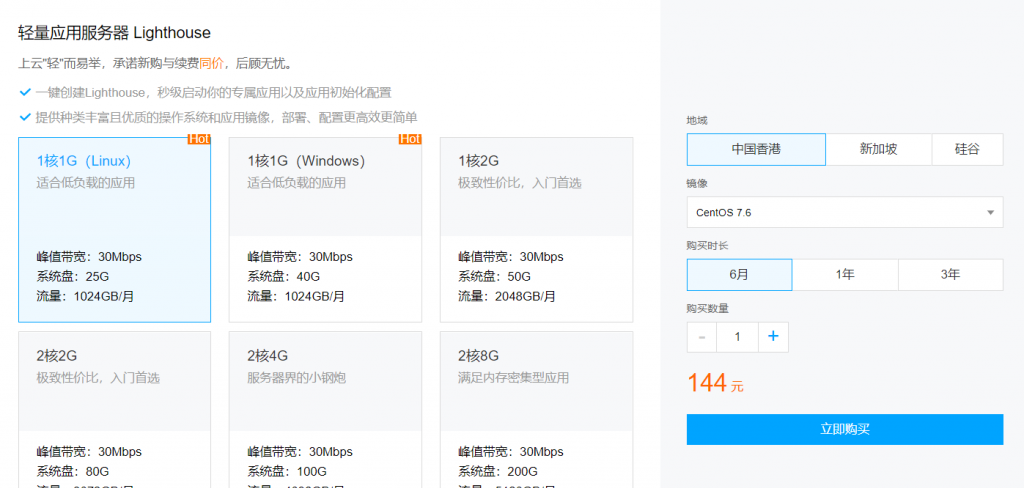
Task: Decrease quantity with the minus button
Action: pos(702,337)
